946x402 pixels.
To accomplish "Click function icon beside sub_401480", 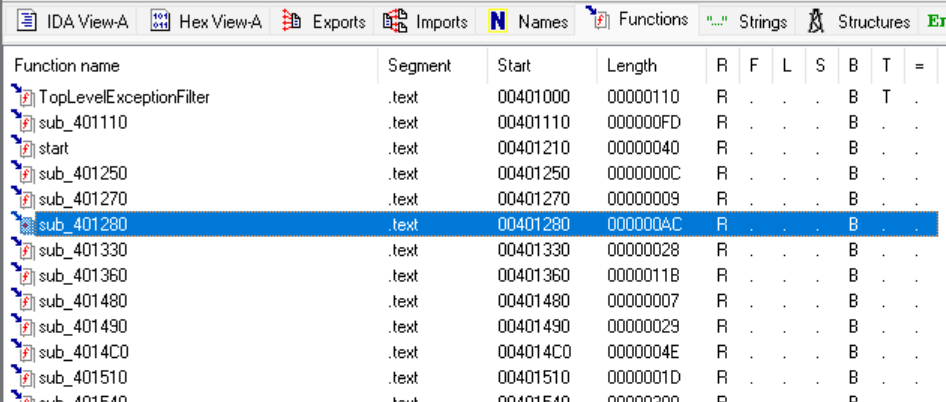I will [23, 299].
